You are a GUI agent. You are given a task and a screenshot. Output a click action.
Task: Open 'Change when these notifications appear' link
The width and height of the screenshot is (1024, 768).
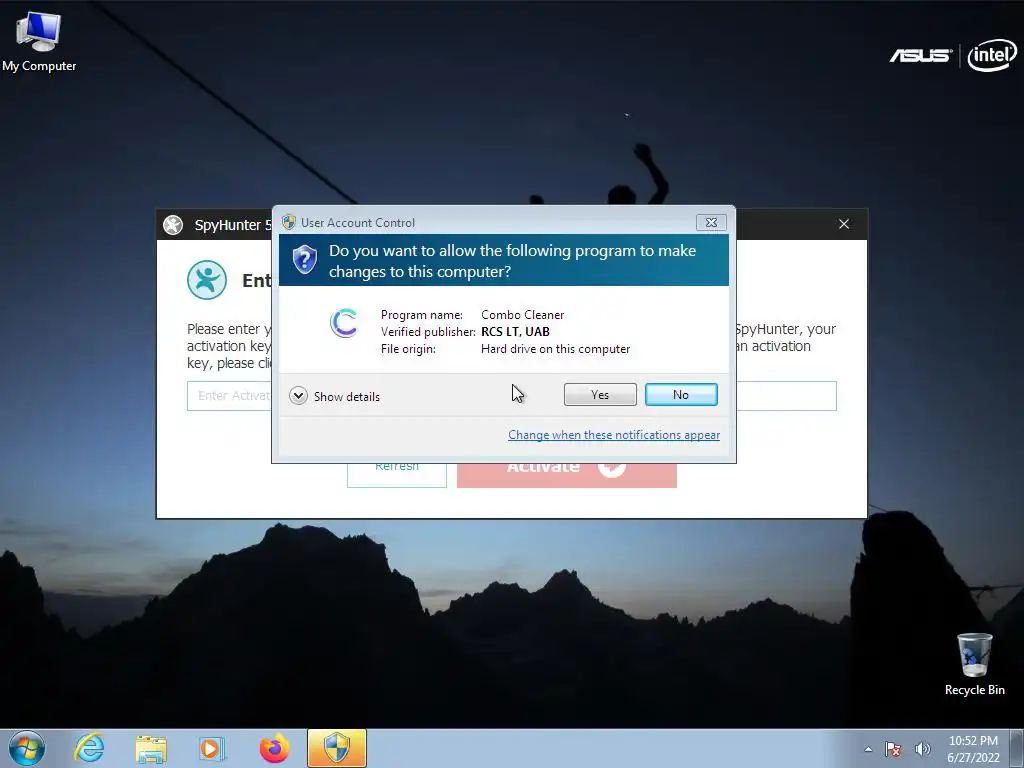614,435
